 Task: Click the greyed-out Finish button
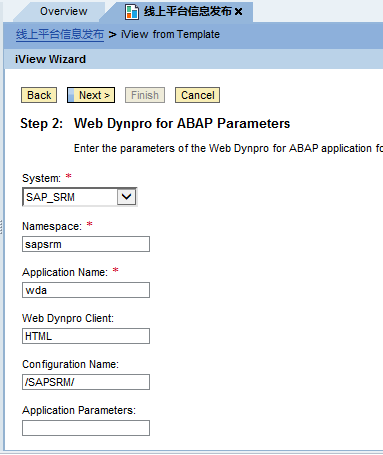145,95
